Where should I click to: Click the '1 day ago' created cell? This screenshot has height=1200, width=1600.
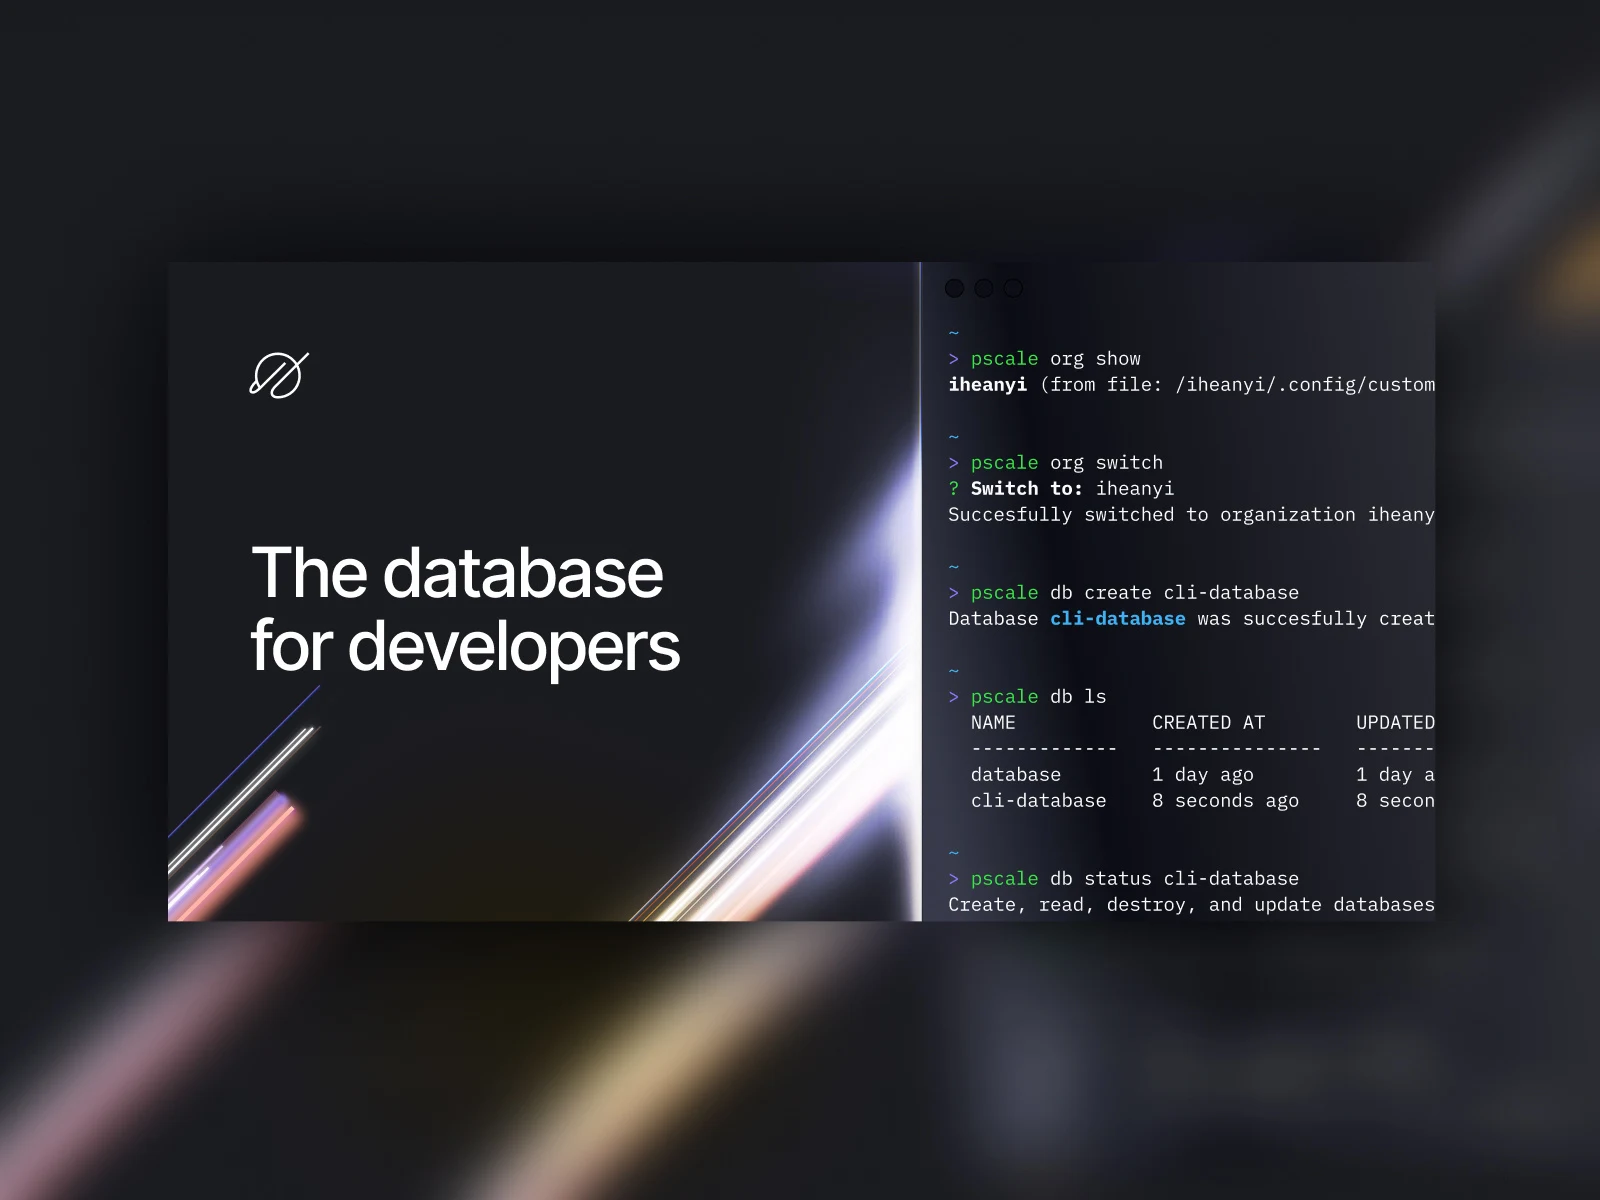pos(1203,774)
